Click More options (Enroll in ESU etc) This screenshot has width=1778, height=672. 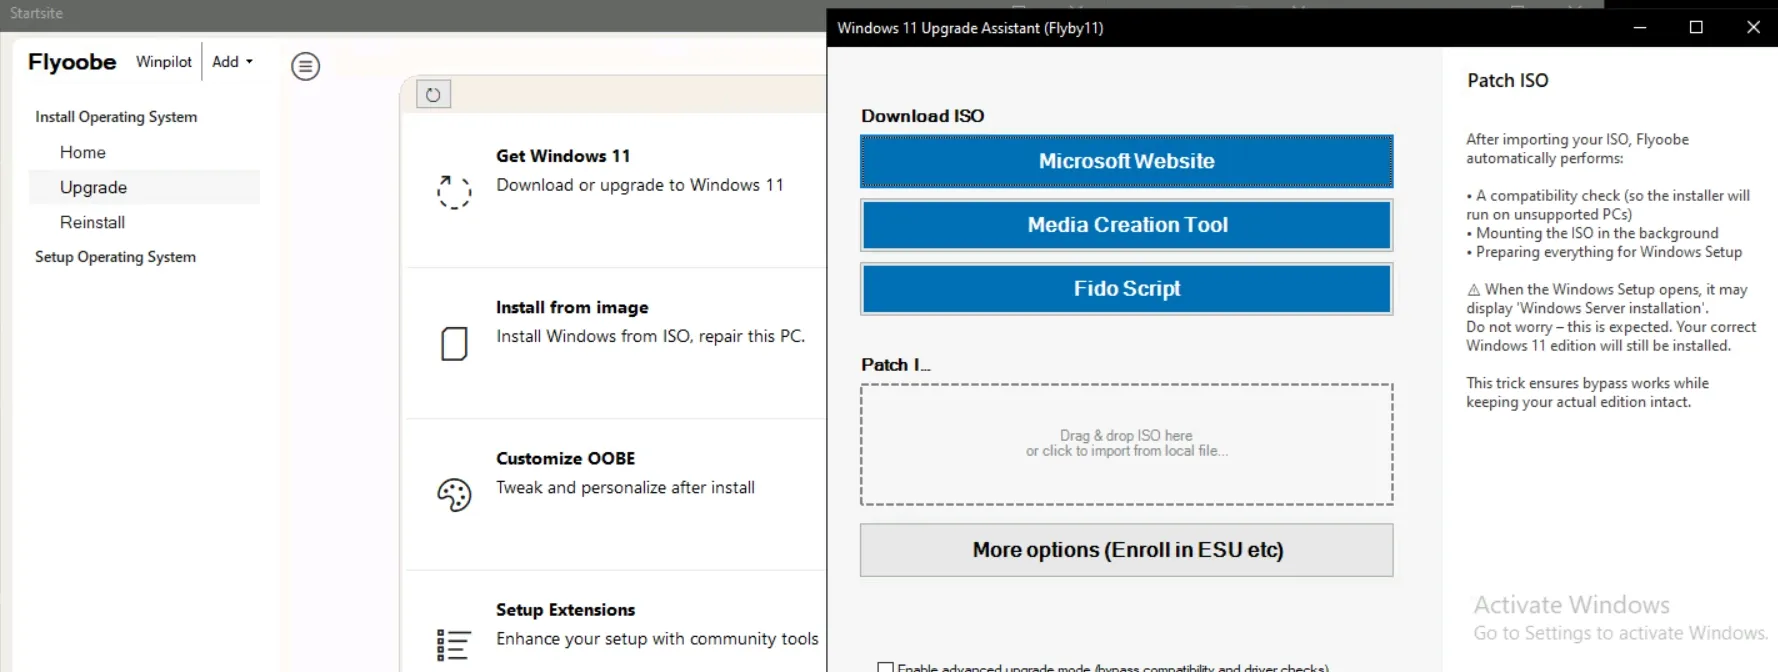pyautogui.click(x=1126, y=550)
